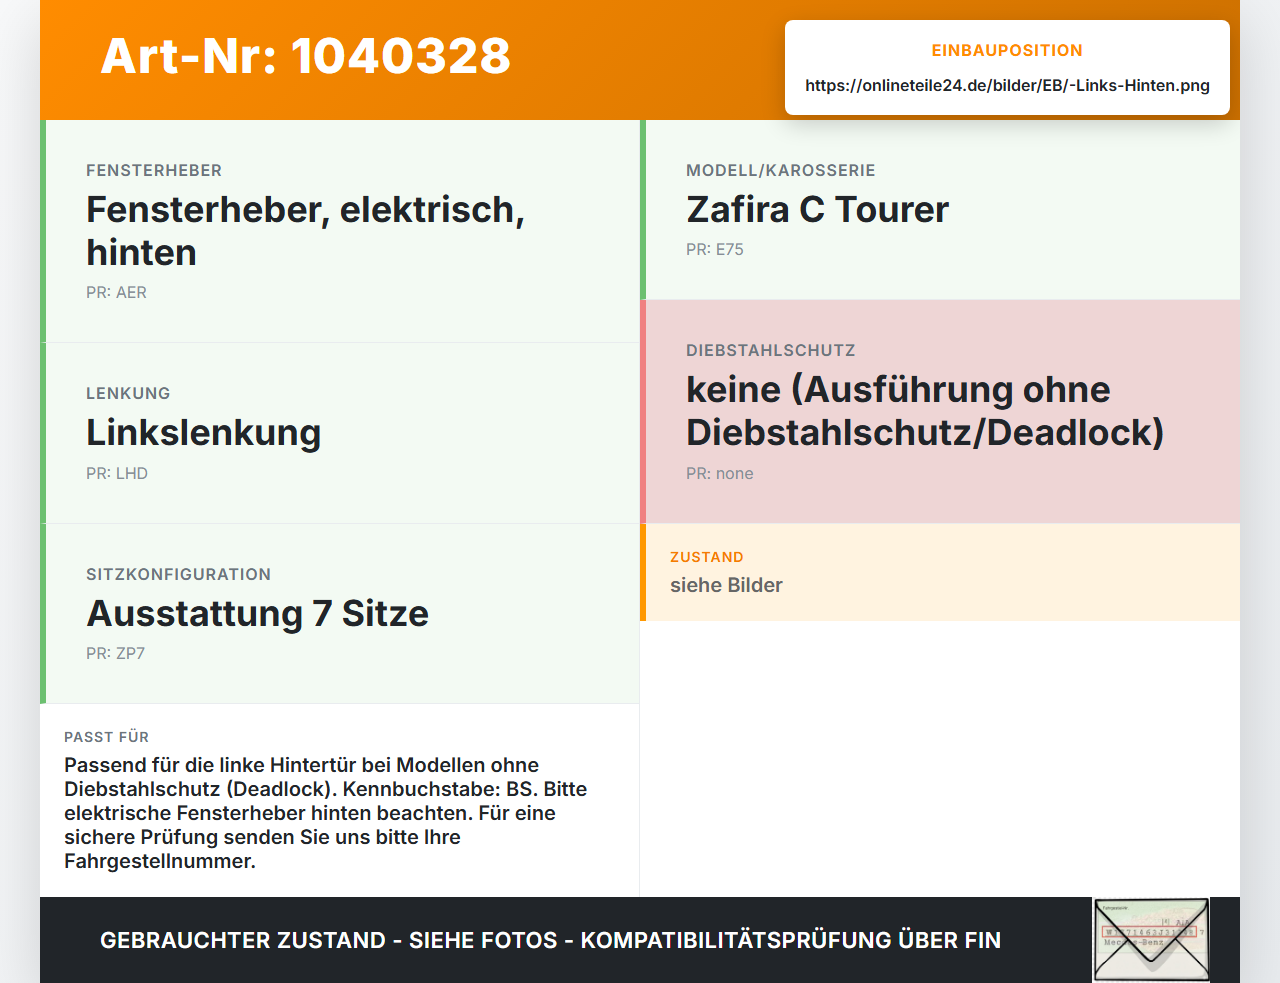
Task: Click the PR: AER code
Action: coord(116,293)
